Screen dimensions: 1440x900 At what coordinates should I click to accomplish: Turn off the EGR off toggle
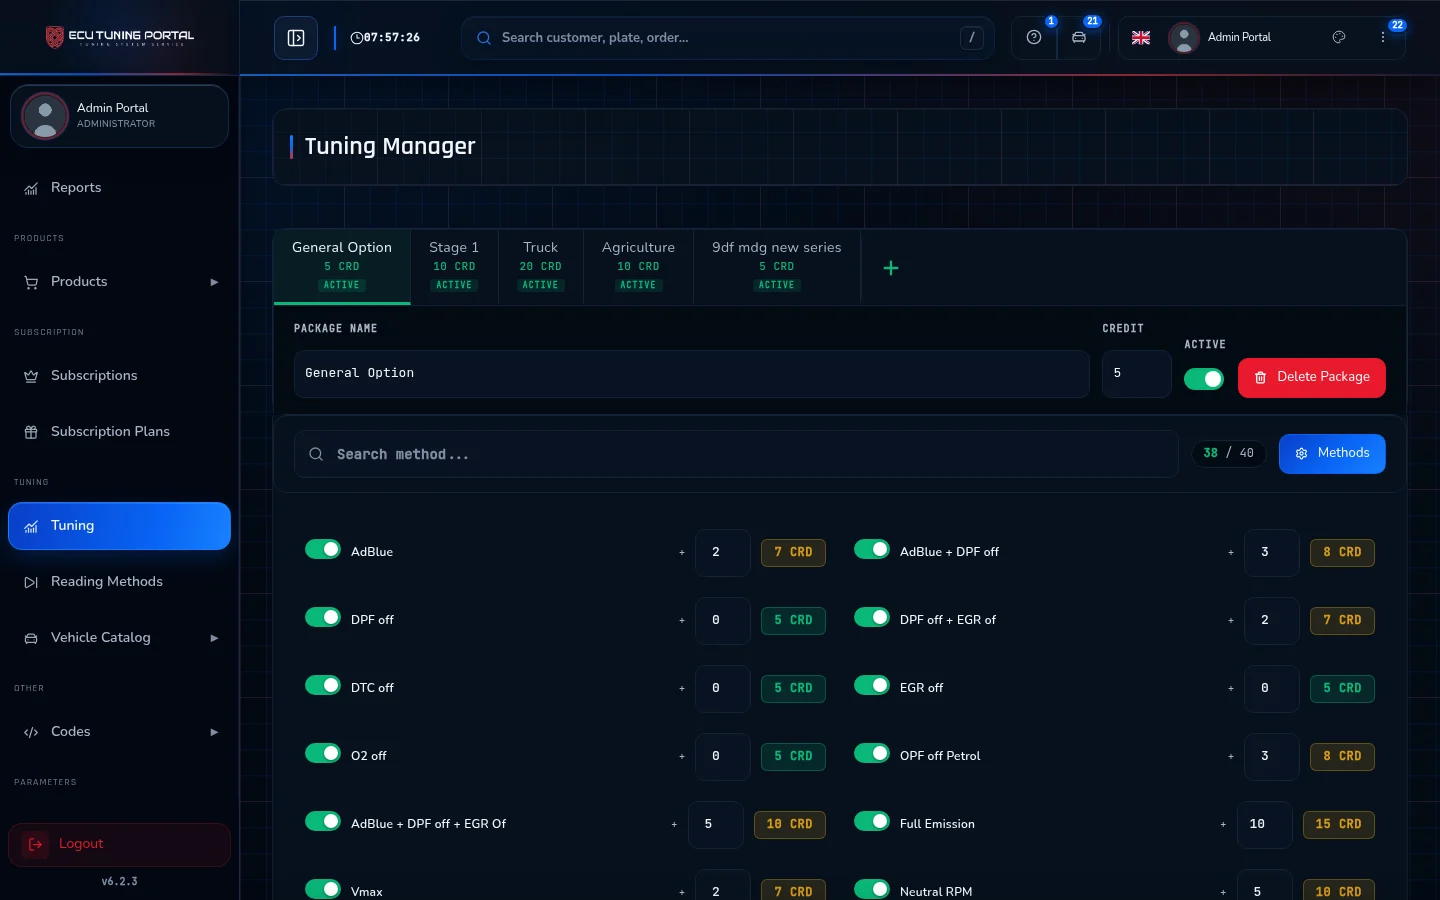[872, 685]
